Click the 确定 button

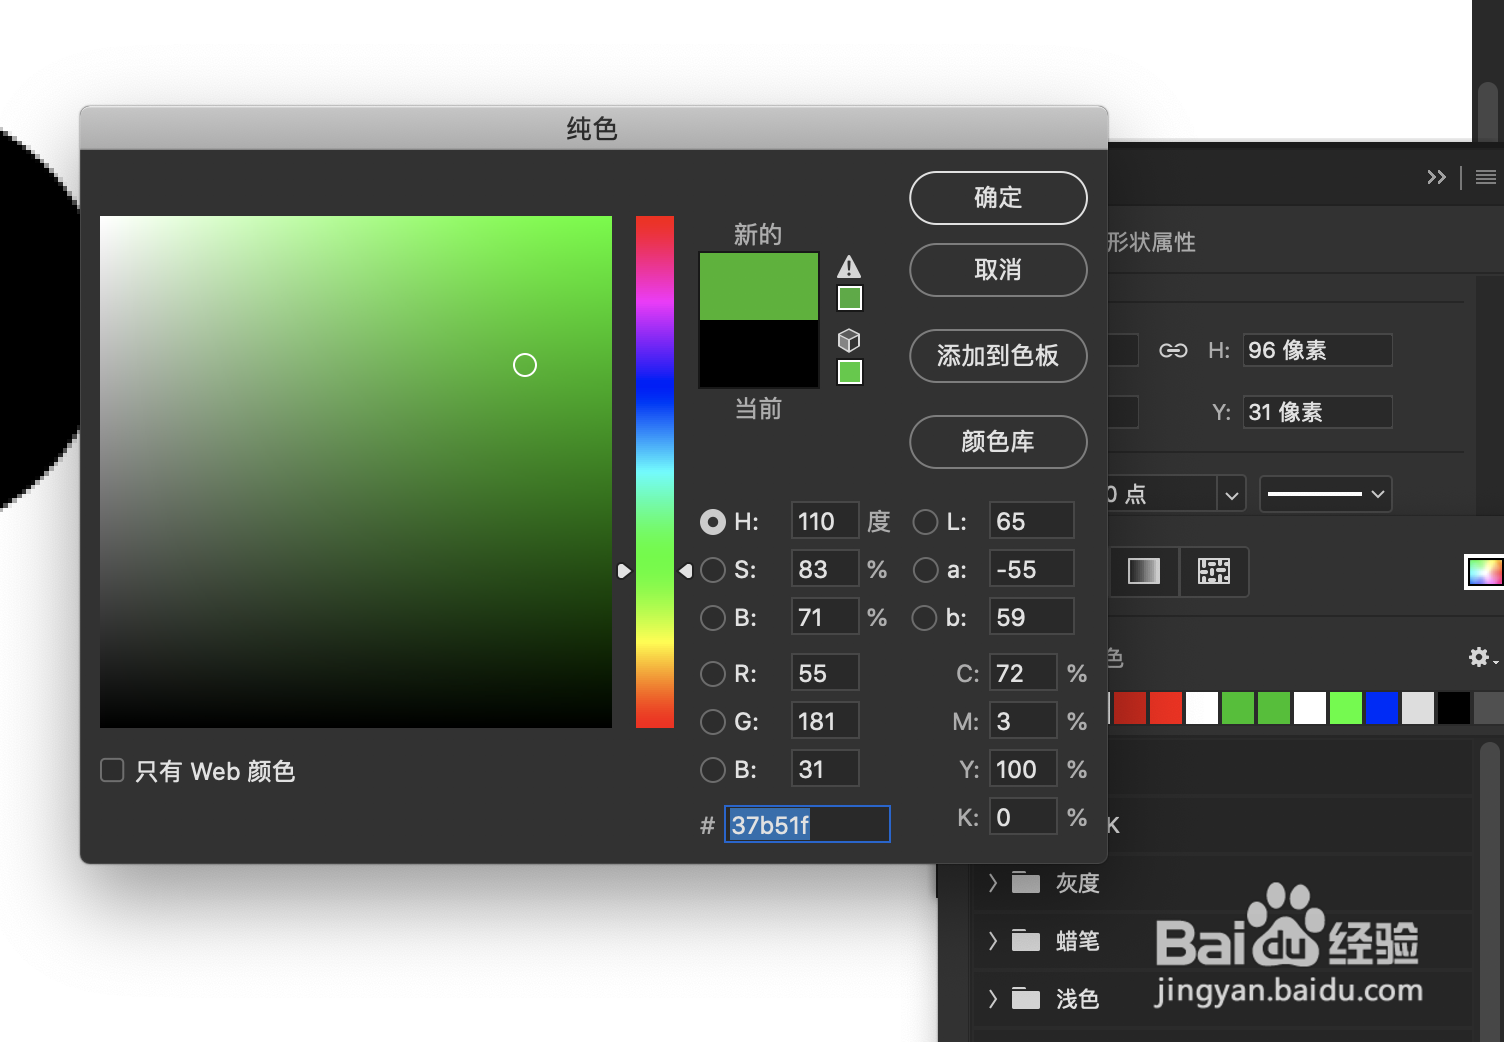(x=998, y=198)
